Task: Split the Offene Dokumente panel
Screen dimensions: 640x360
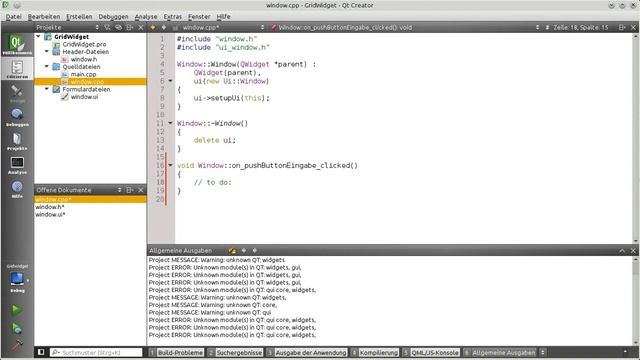Action: [x=129, y=190]
